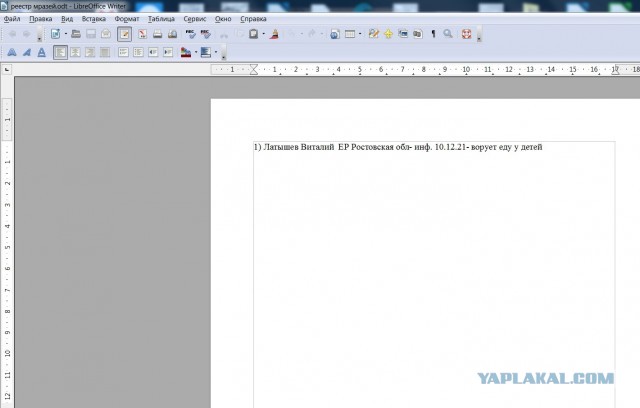Open the Правка menu
640x408 pixels.
[x=40, y=19]
